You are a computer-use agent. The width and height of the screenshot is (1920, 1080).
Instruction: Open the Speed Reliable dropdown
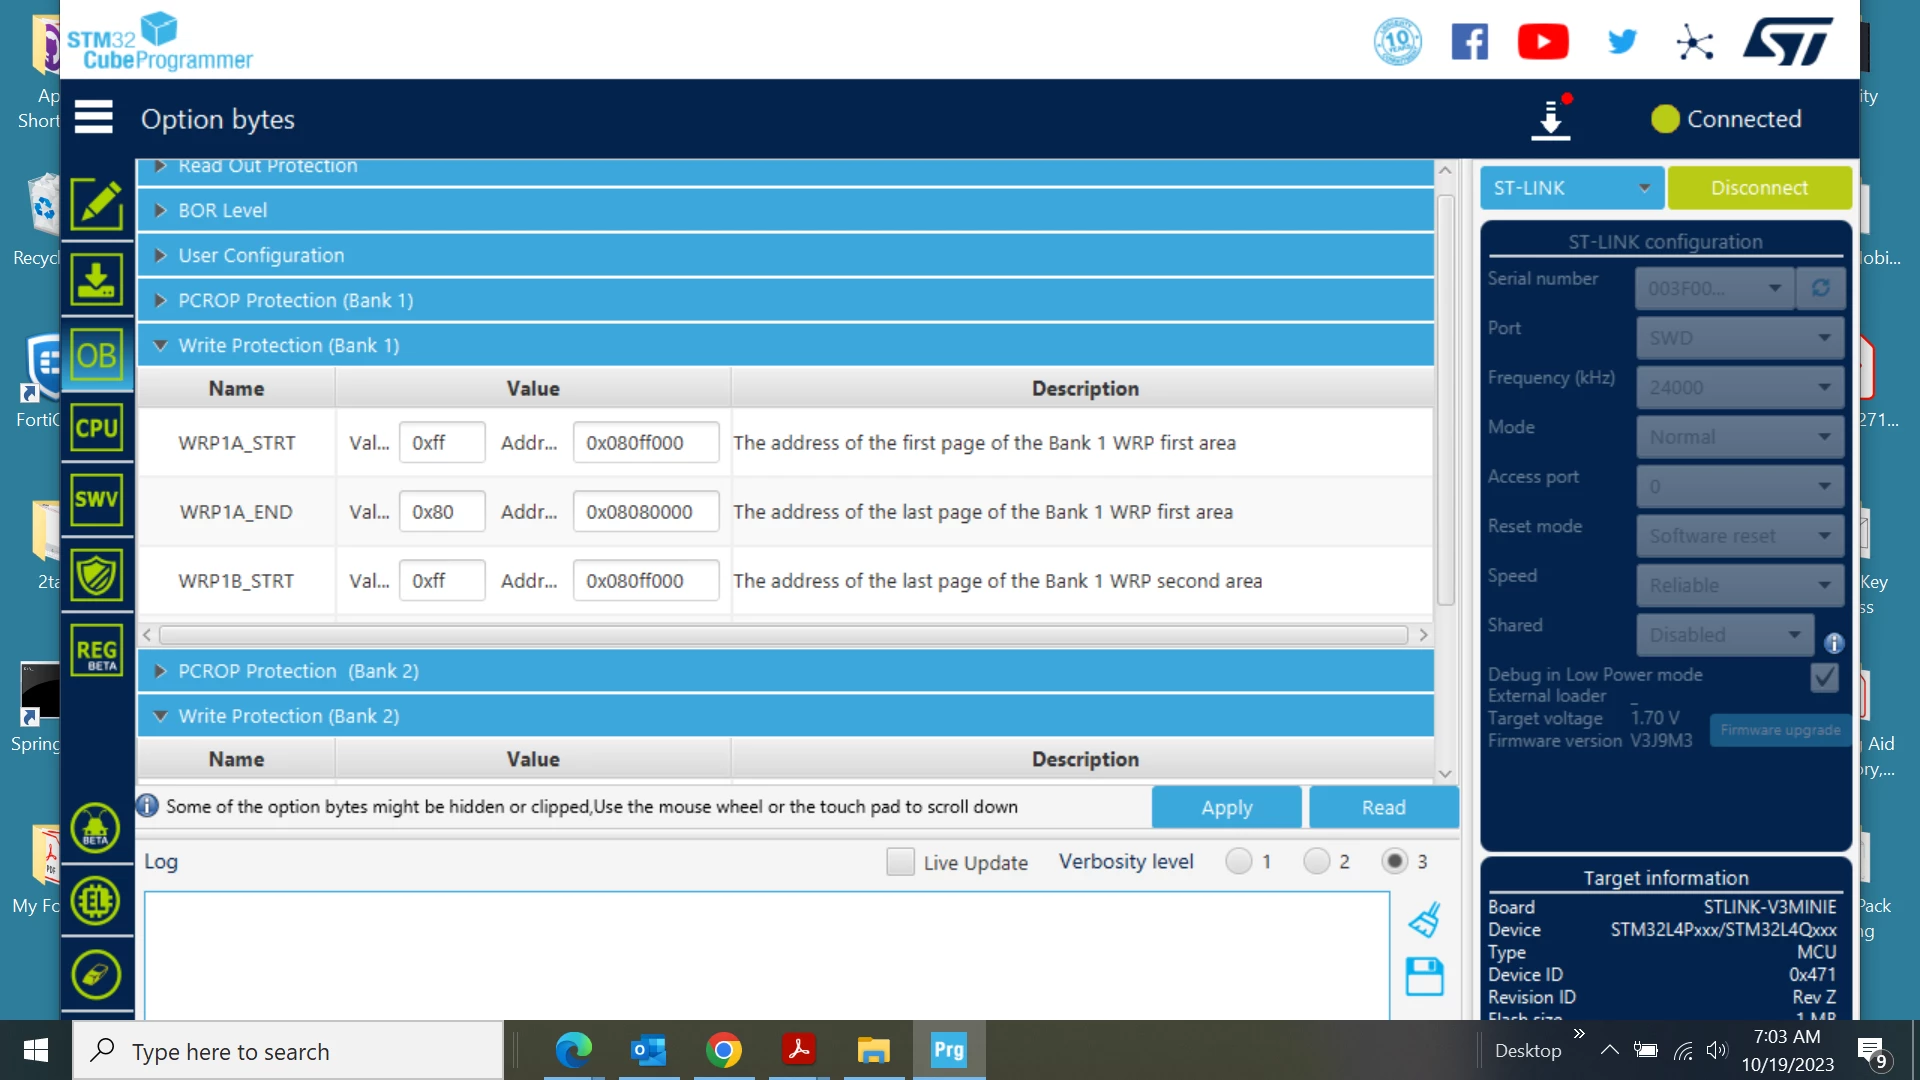point(1740,585)
